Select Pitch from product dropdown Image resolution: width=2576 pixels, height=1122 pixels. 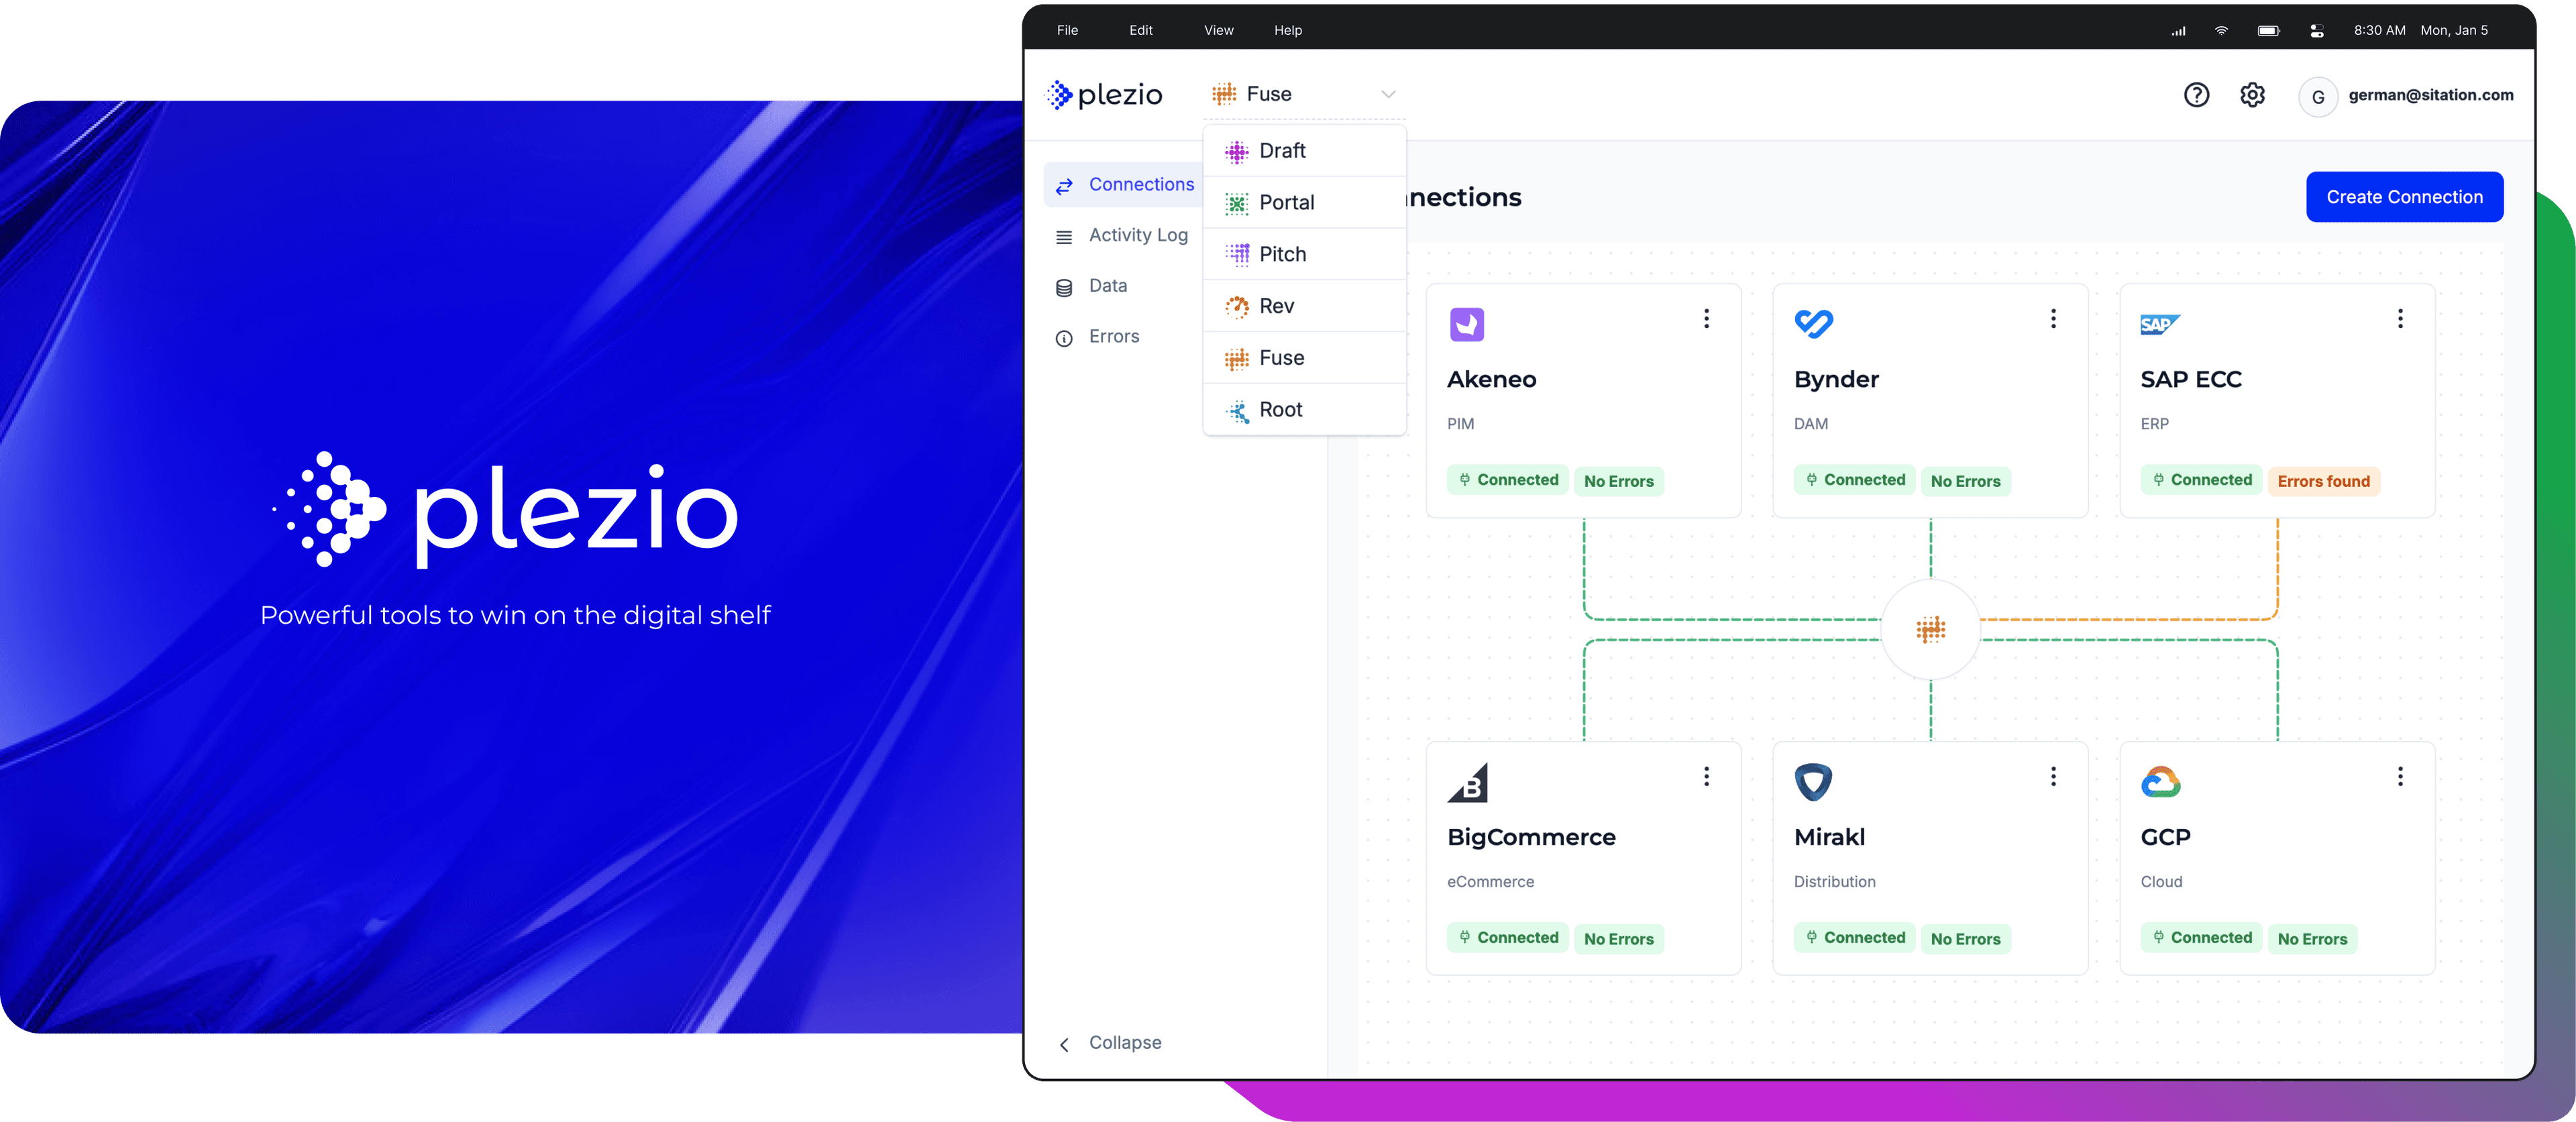click(1304, 254)
